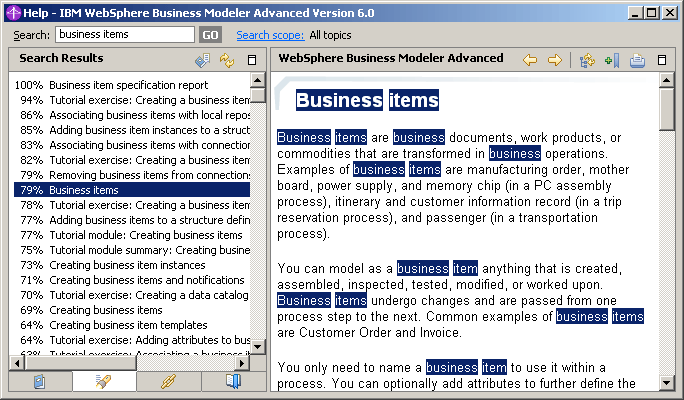Minimize the Help window
This screenshot has width=684, height=400.
[635, 13]
